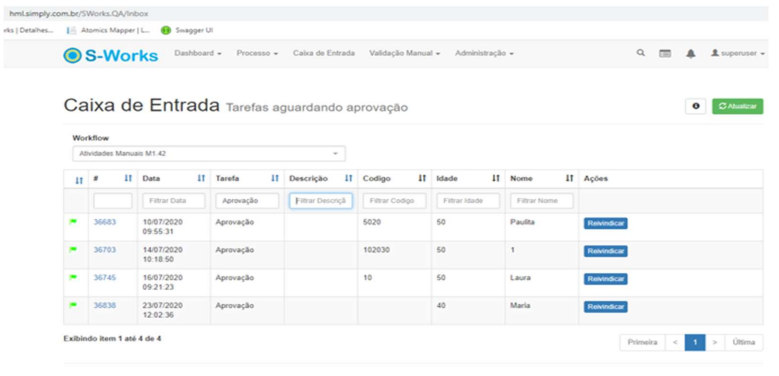
Task: Click the browser address bar URL
Action: click(x=78, y=14)
